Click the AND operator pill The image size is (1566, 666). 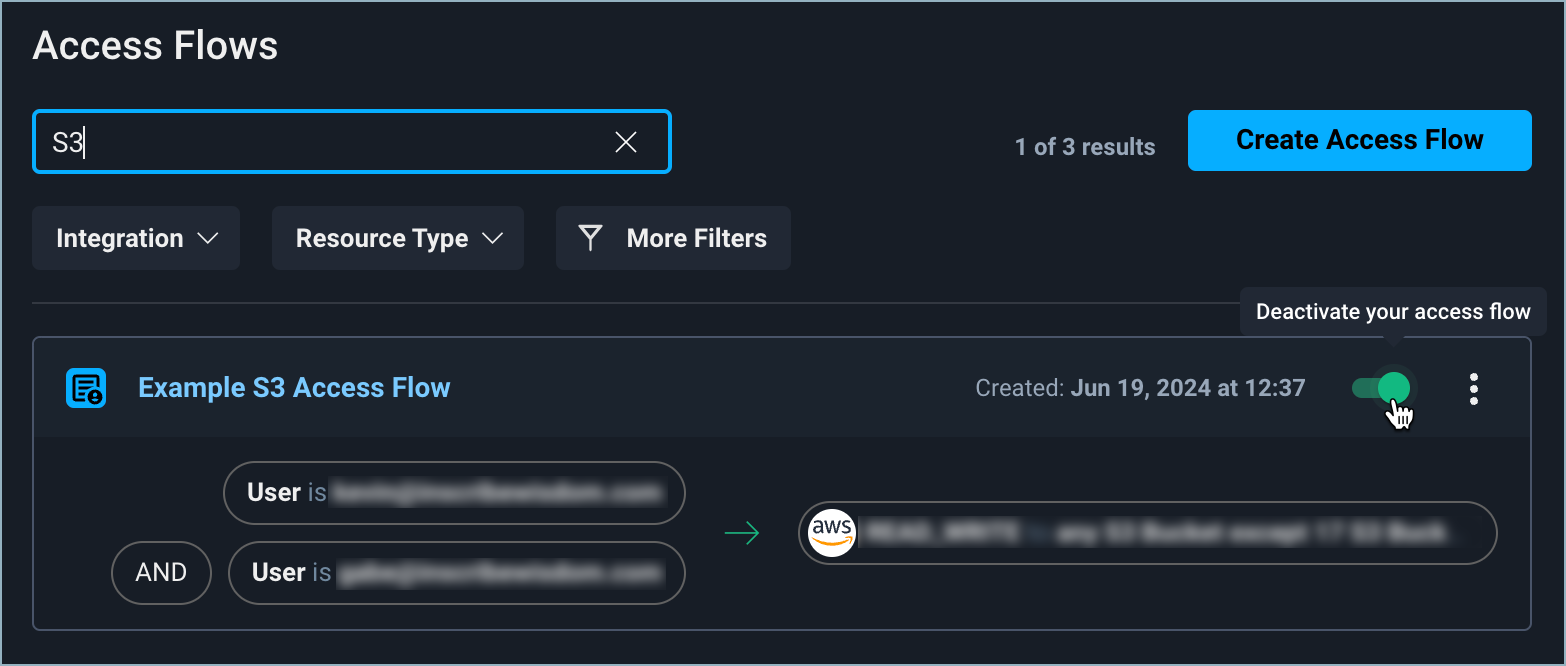click(161, 573)
